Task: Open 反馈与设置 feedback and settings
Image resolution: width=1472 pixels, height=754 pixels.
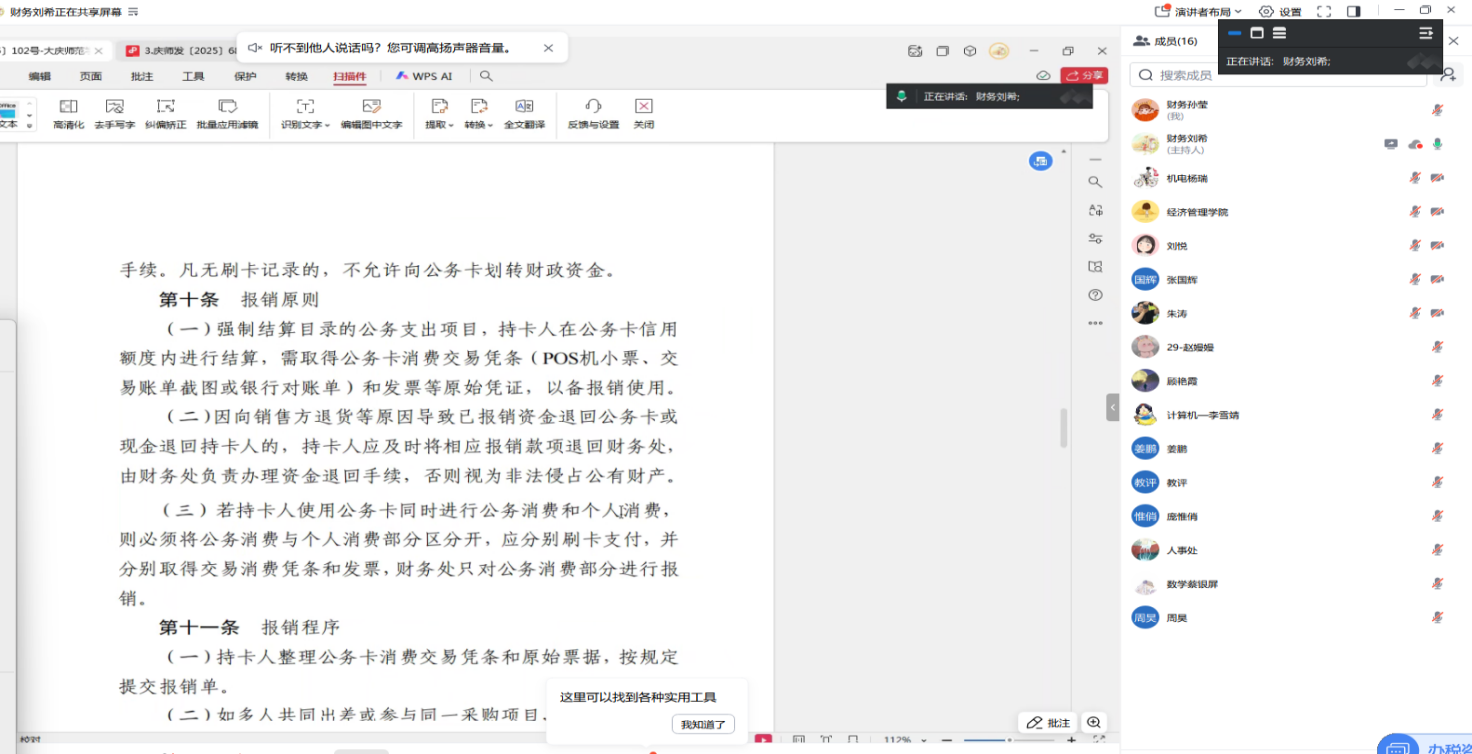Action: coord(593,113)
